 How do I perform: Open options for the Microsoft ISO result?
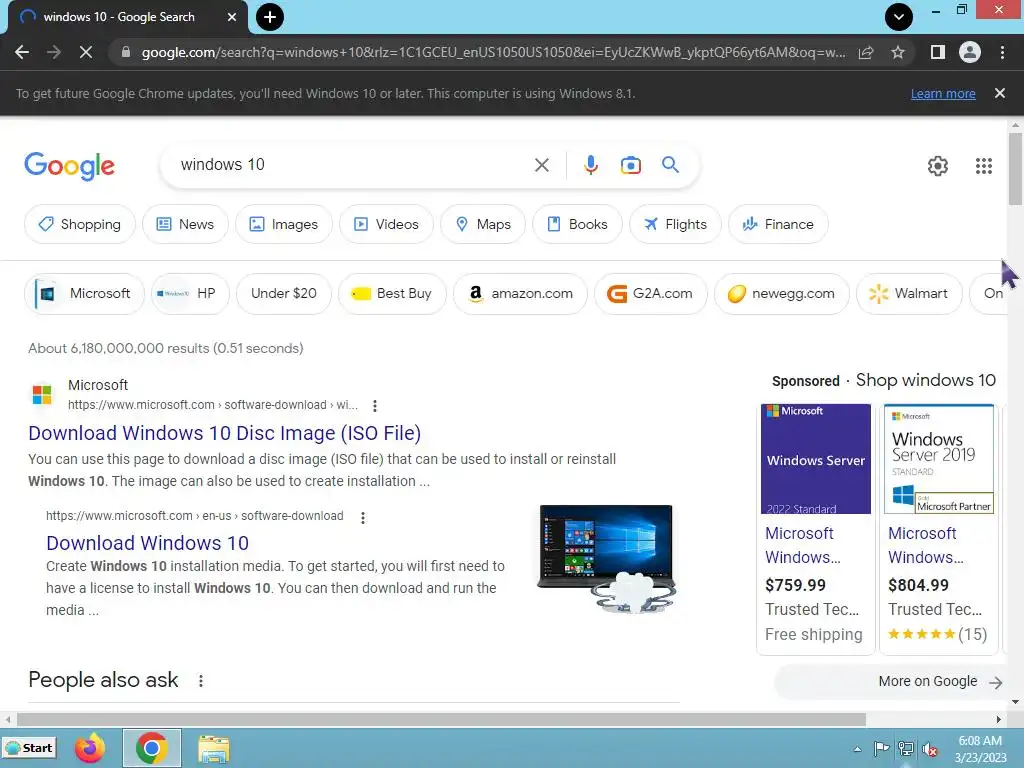tap(375, 406)
